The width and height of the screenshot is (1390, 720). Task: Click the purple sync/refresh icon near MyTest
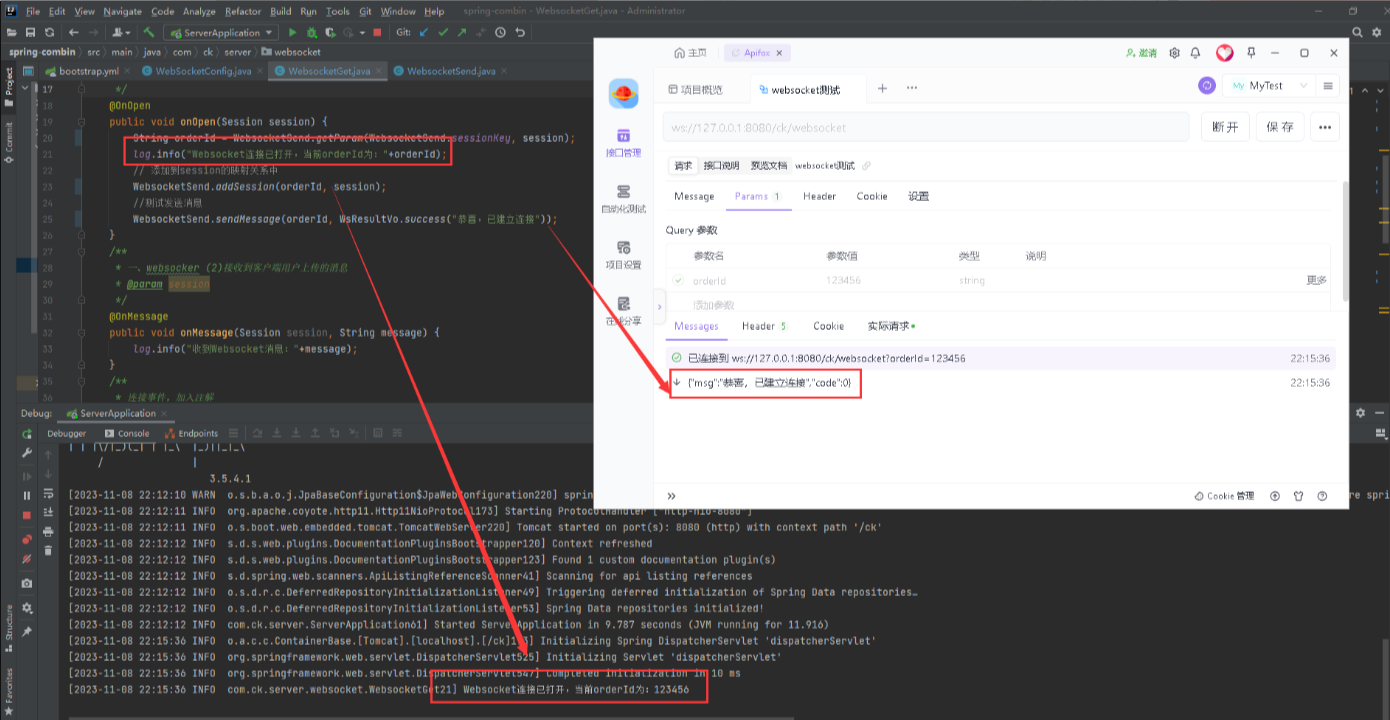pos(1207,86)
